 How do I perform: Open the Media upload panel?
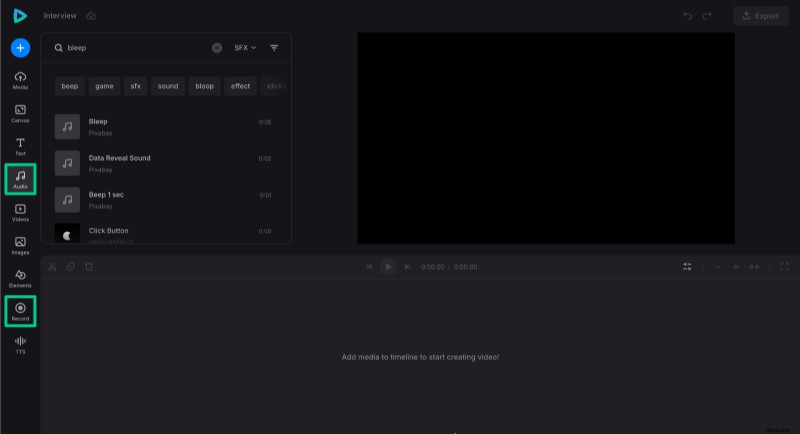tap(20, 81)
